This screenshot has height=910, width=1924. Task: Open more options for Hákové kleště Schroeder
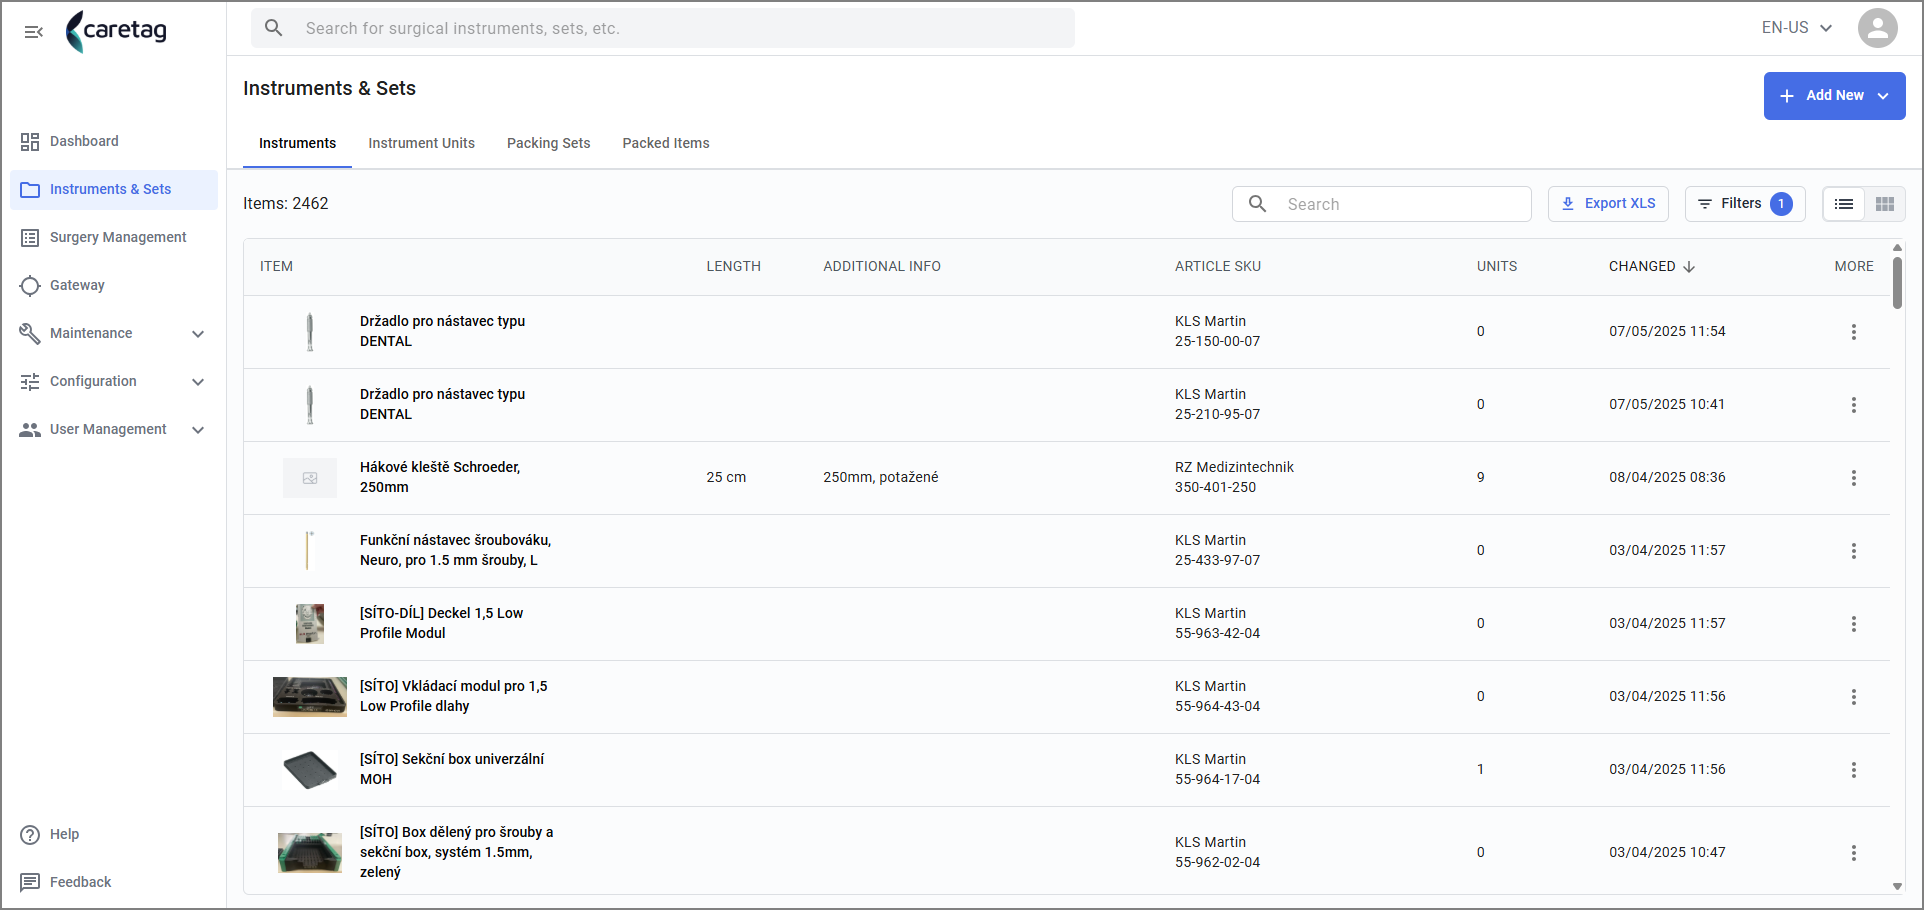point(1853,478)
